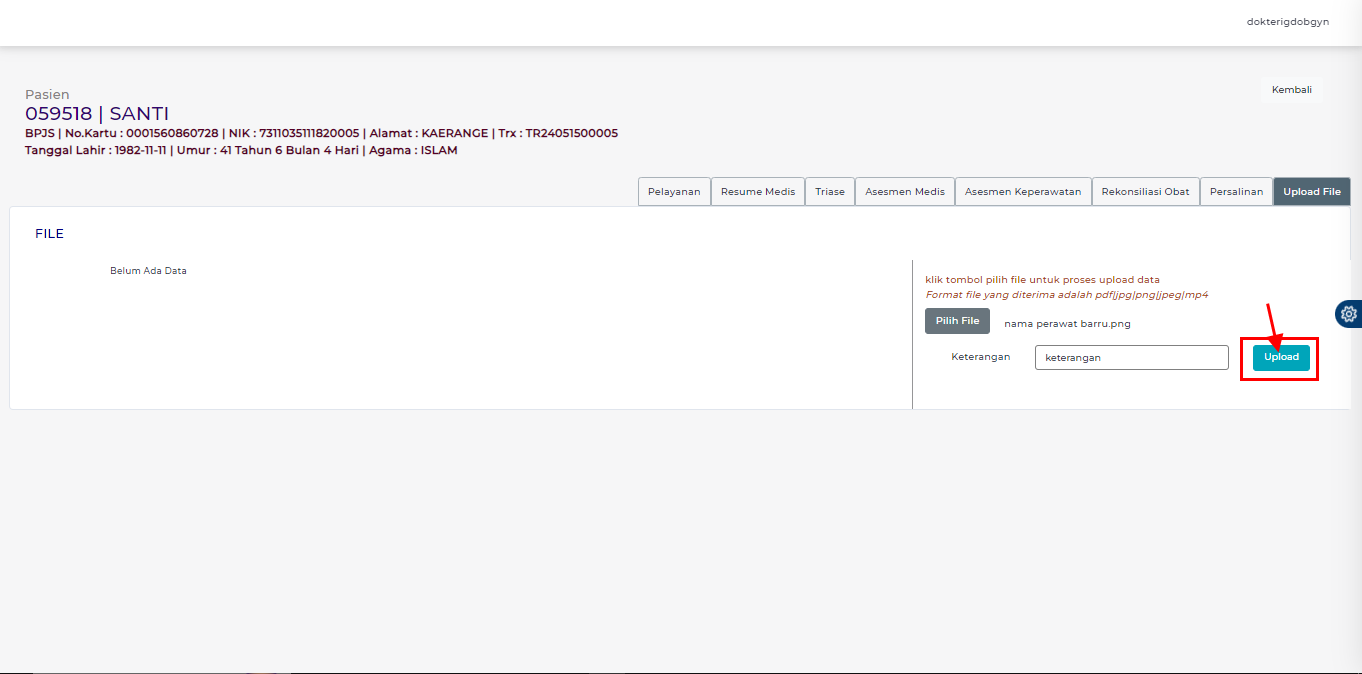
Task: Click the FILE section heading
Action: tap(49, 234)
